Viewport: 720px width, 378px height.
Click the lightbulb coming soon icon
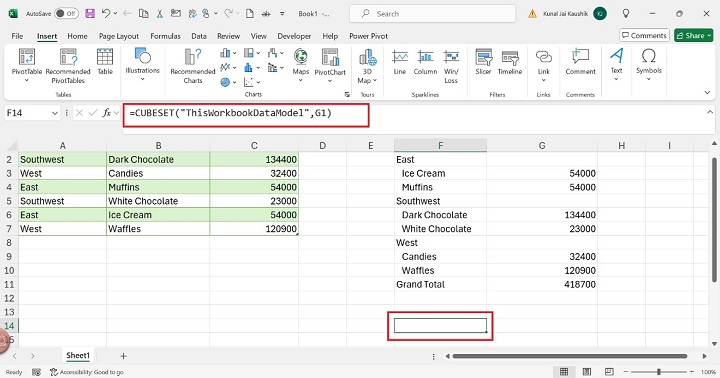pos(625,13)
